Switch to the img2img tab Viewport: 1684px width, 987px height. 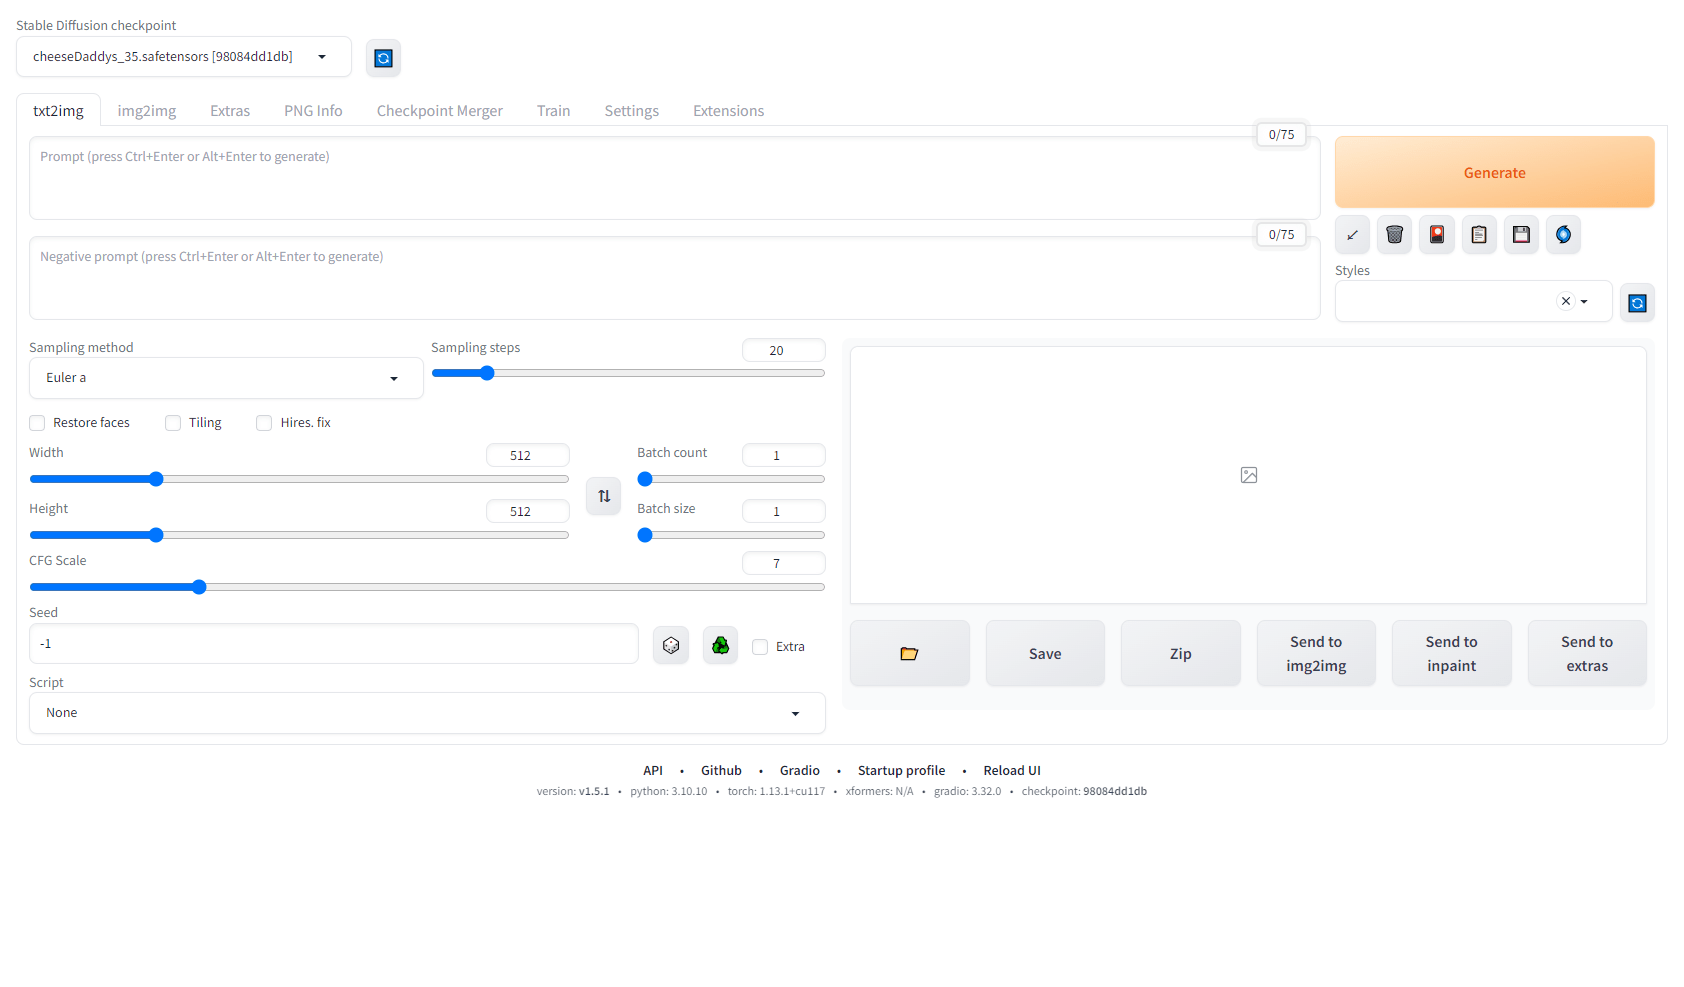[146, 111]
